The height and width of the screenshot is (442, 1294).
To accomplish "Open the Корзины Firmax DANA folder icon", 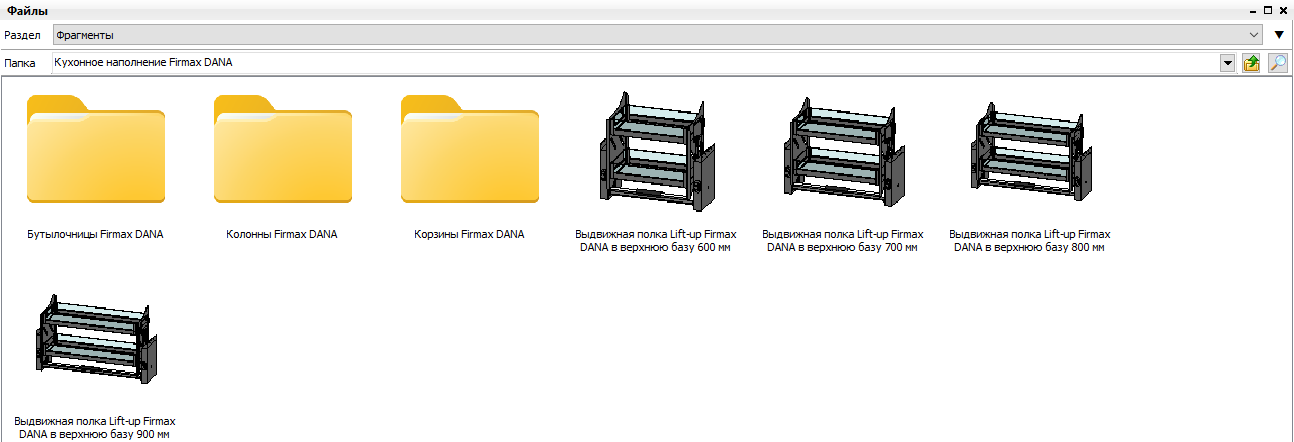I will pyautogui.click(x=470, y=149).
